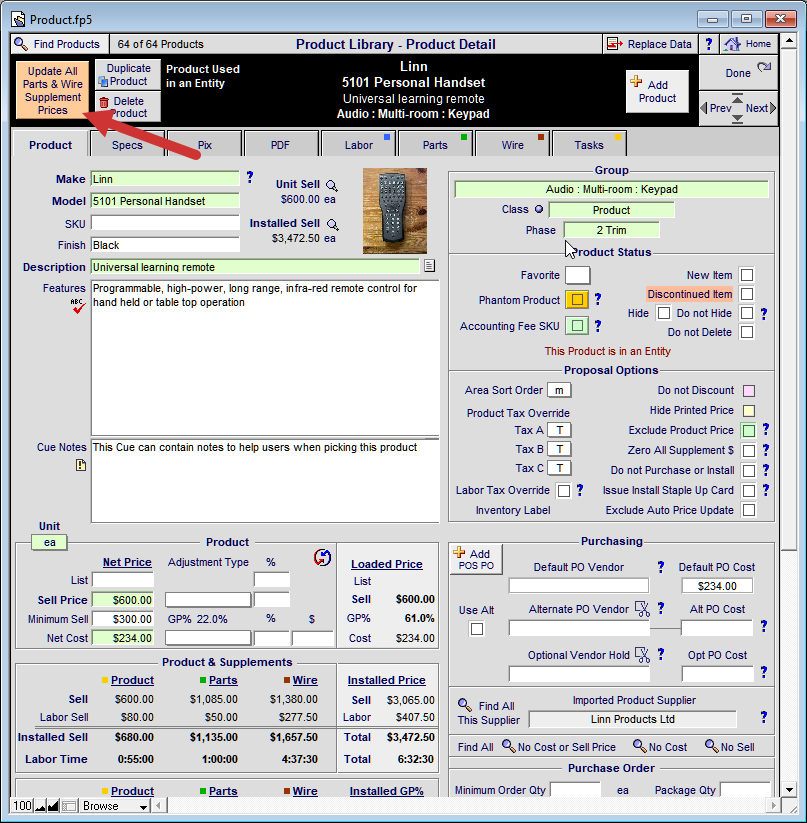The image size is (807, 823).
Task: Open help for Accounting Fee SKU
Action: pyautogui.click(x=598, y=326)
